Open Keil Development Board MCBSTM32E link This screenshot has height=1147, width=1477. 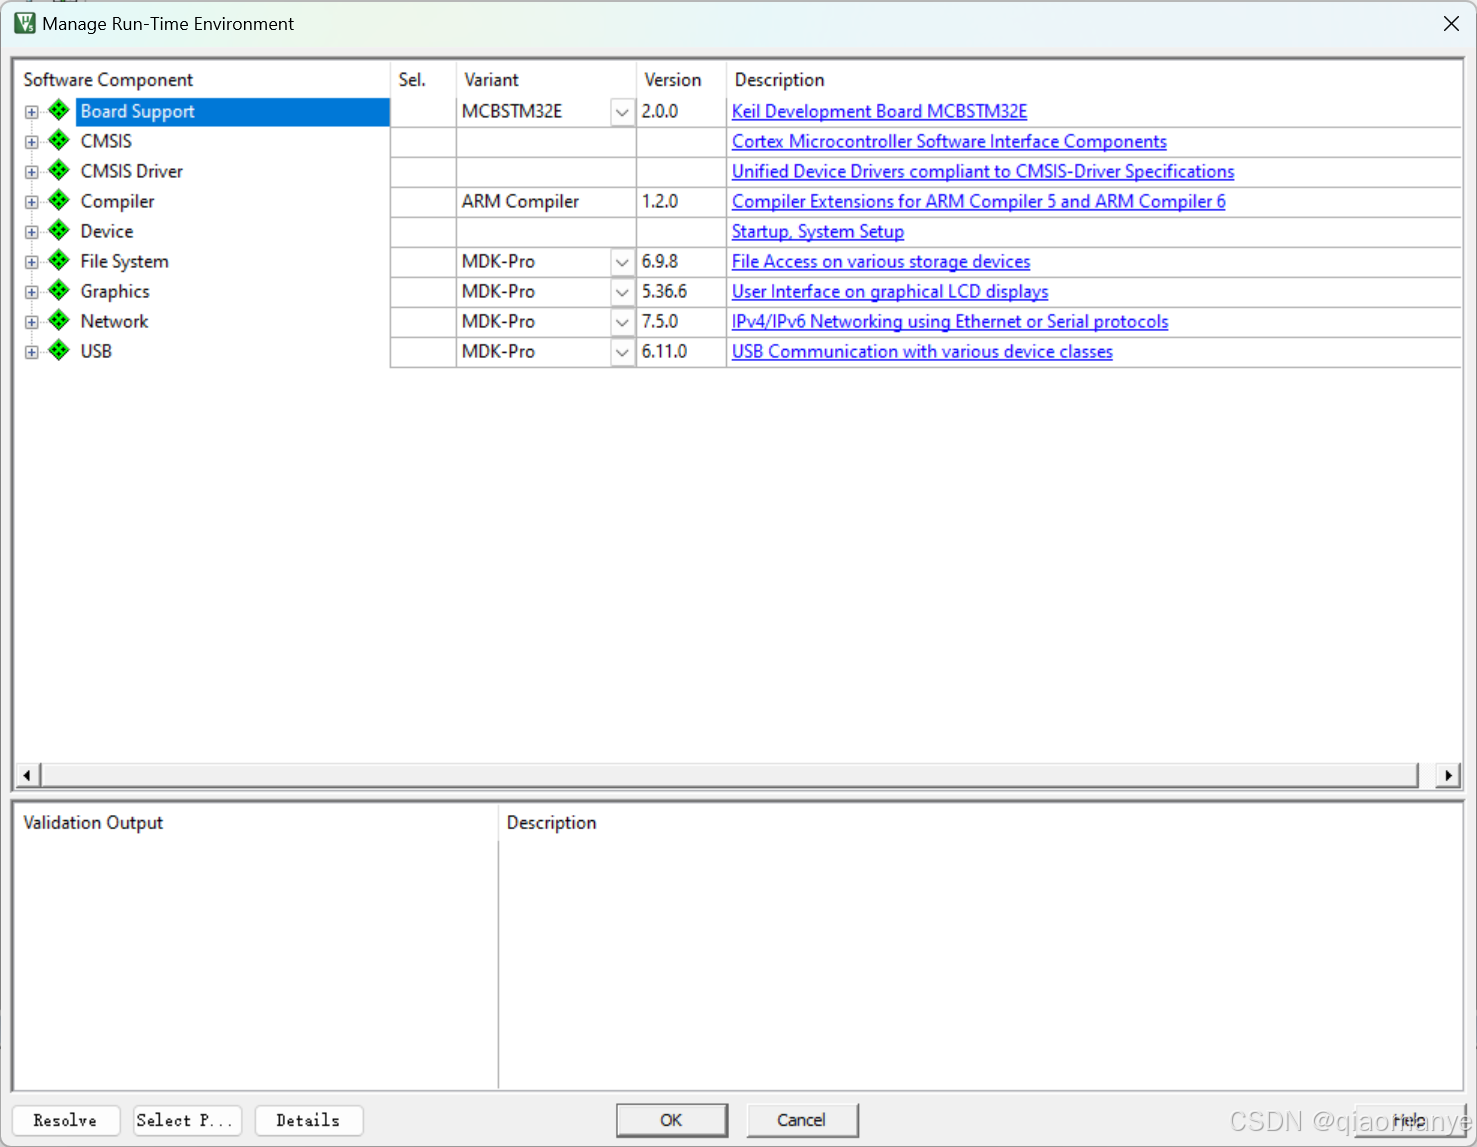(x=879, y=111)
